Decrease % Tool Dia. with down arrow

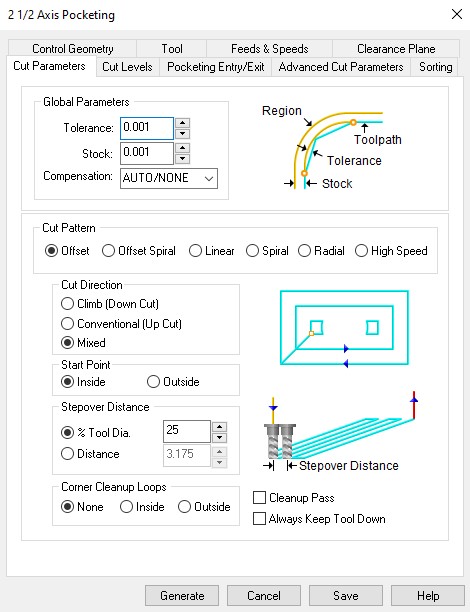coord(219,437)
